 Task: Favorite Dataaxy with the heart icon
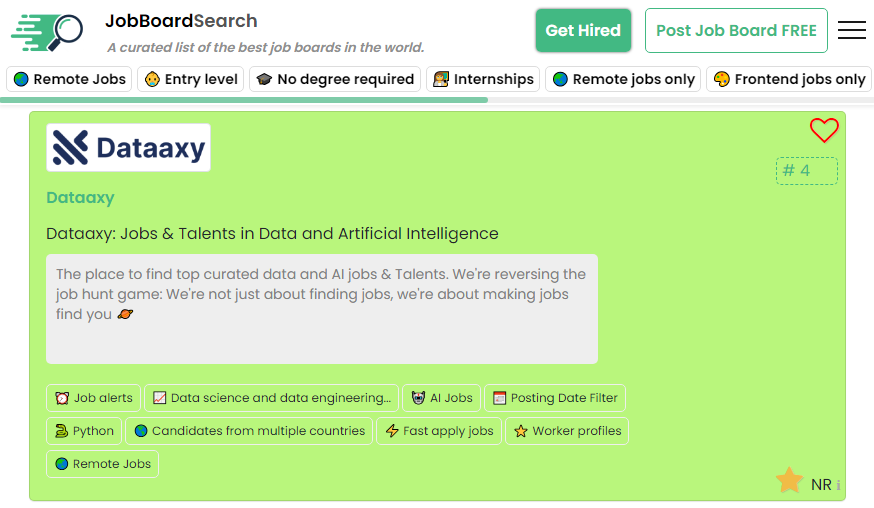pos(823,130)
